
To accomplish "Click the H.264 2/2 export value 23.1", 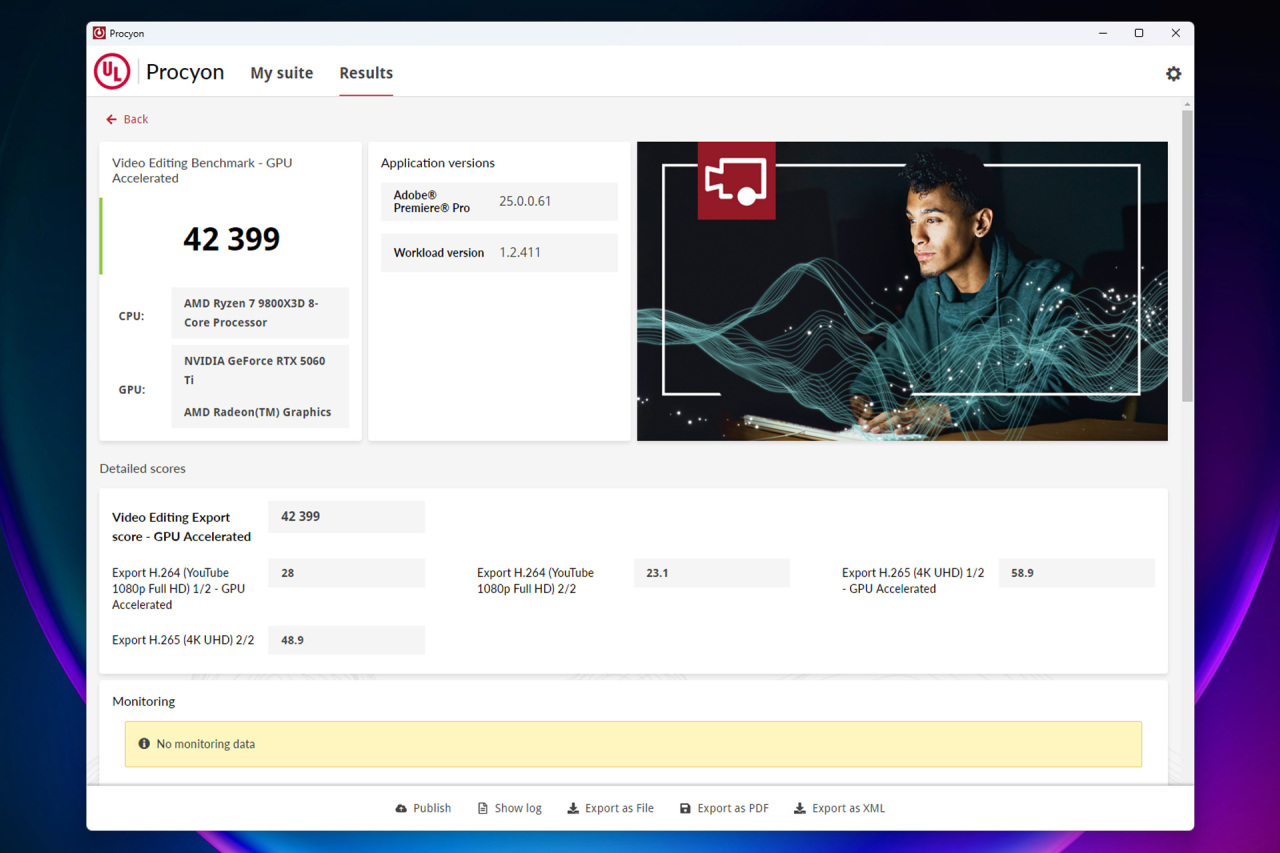I will coord(712,573).
